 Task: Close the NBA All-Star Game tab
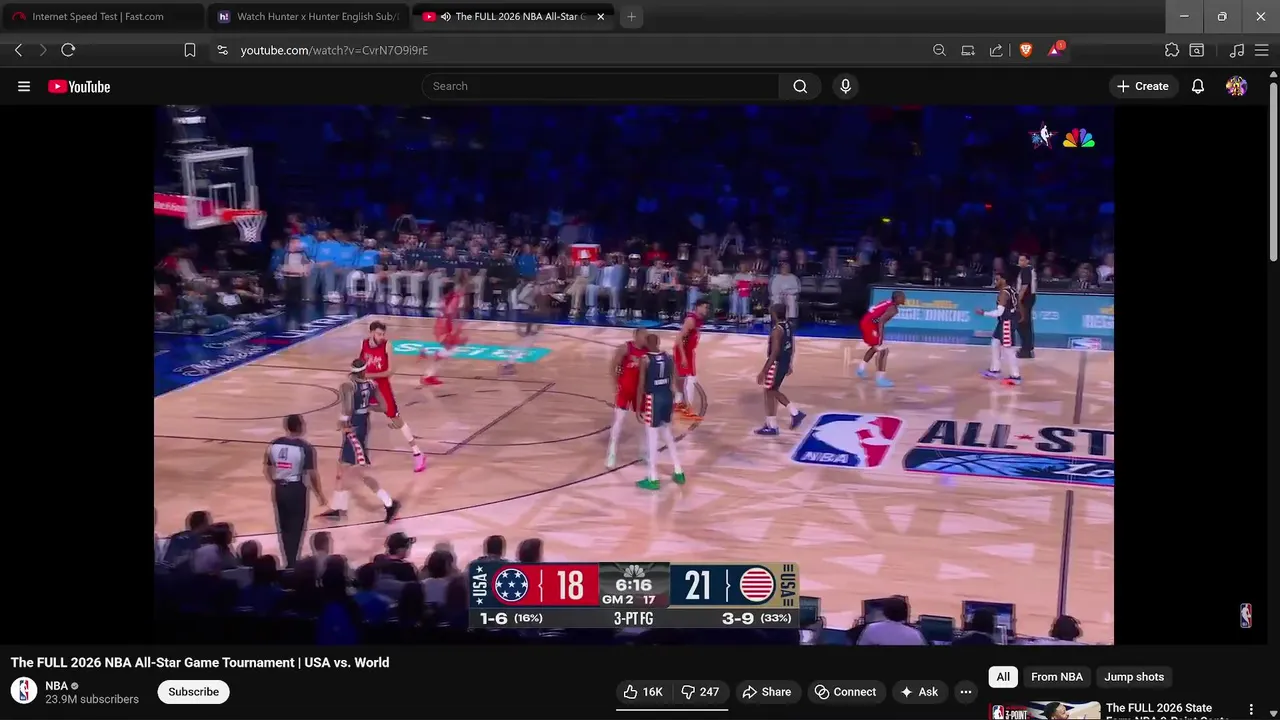601,17
